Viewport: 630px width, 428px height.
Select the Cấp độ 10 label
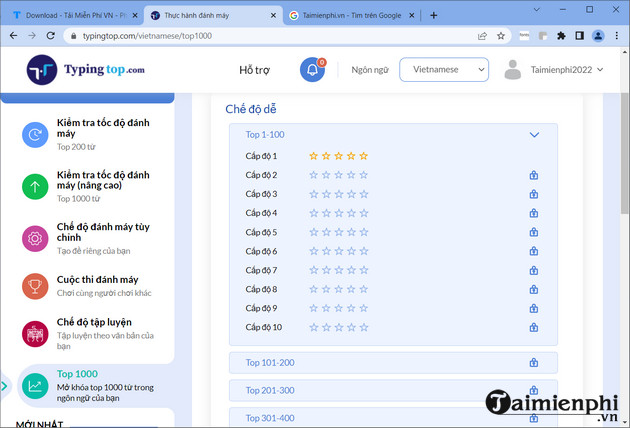(x=264, y=328)
